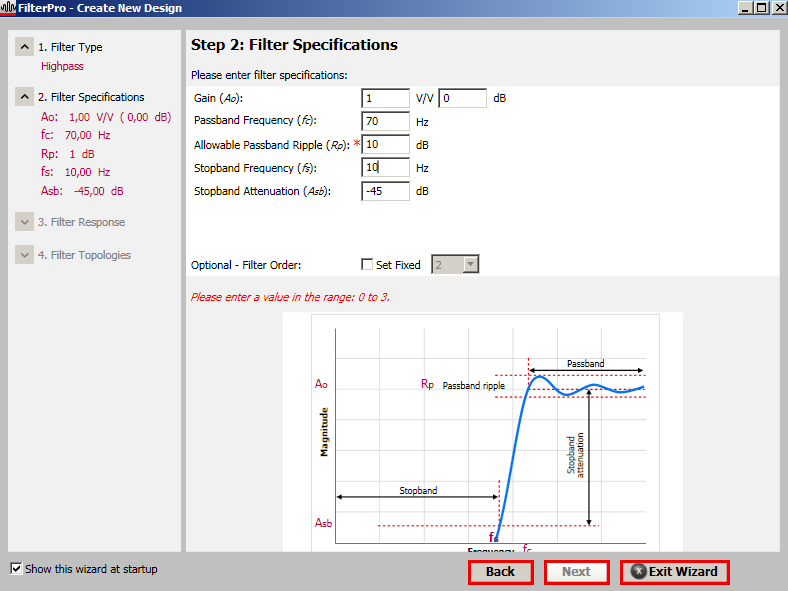Image resolution: width=788 pixels, height=591 pixels.
Task: Click the FilterPro app icon in title bar
Action: pyautogui.click(x=8, y=8)
